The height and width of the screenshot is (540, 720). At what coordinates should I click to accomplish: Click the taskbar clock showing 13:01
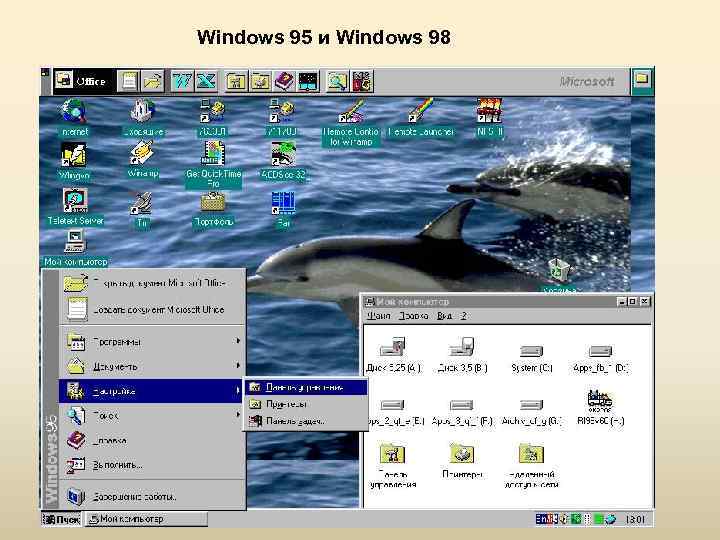[x=635, y=519]
